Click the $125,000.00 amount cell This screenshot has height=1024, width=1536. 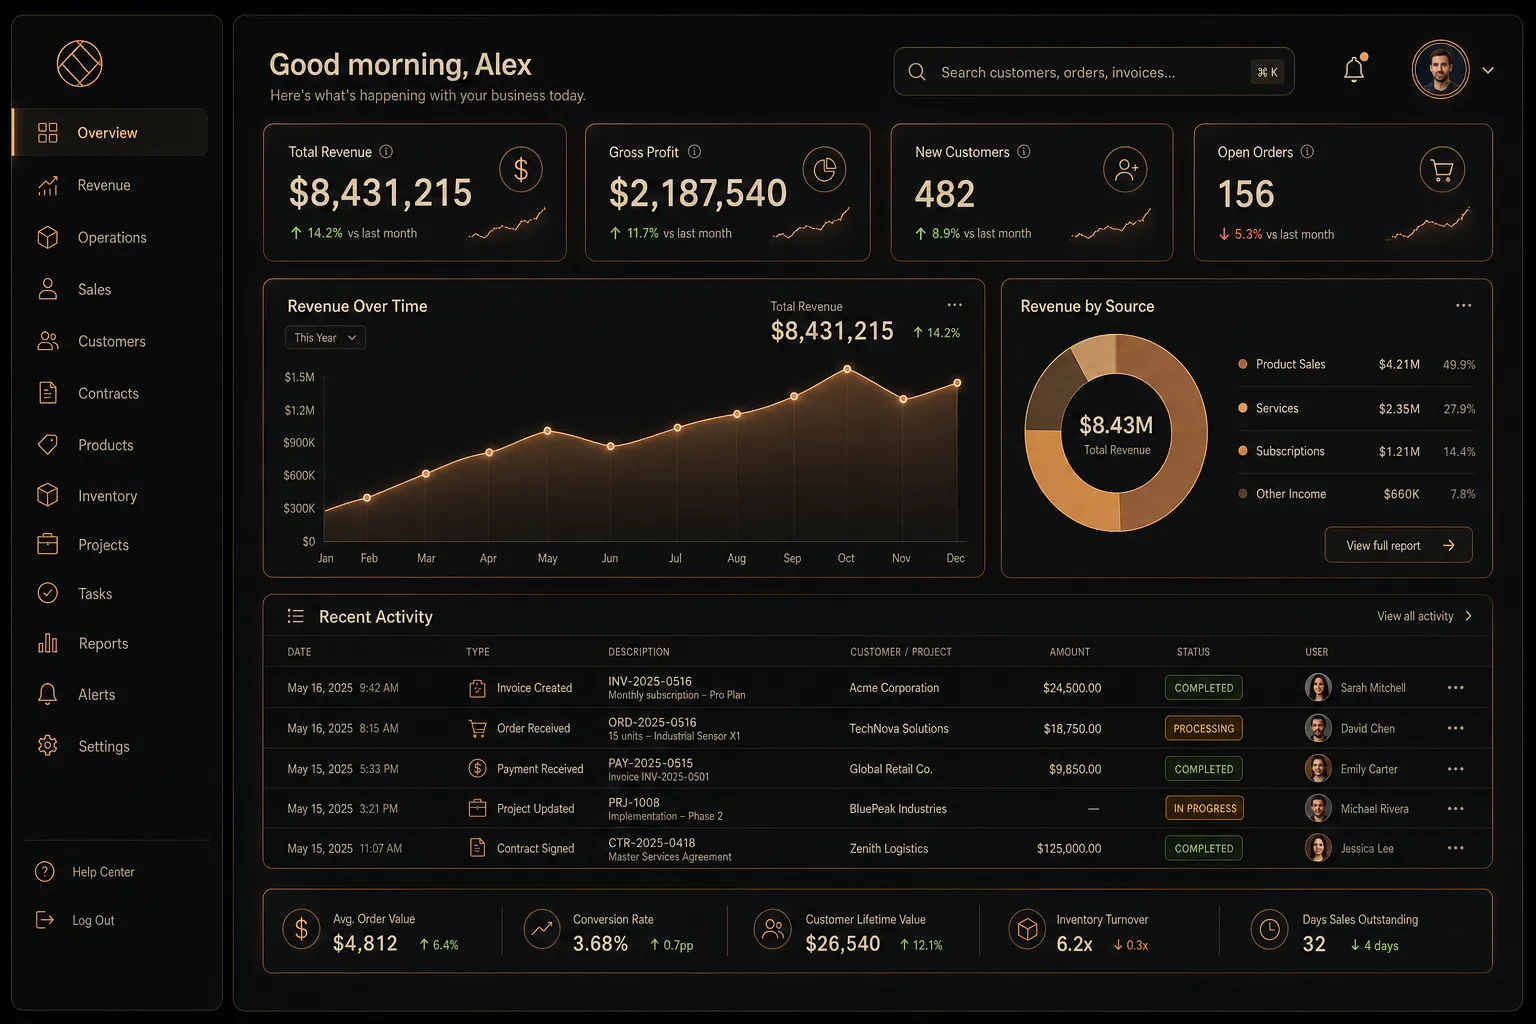click(1069, 848)
